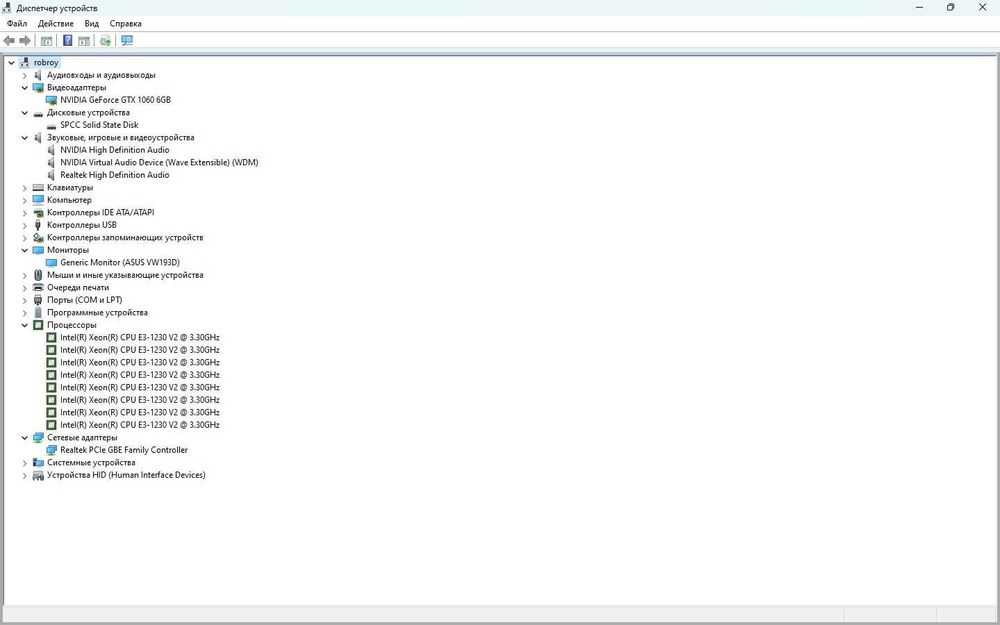Select the Realtek High Definition Audio device
Screen dimensions: 1000x625
pos(115,175)
